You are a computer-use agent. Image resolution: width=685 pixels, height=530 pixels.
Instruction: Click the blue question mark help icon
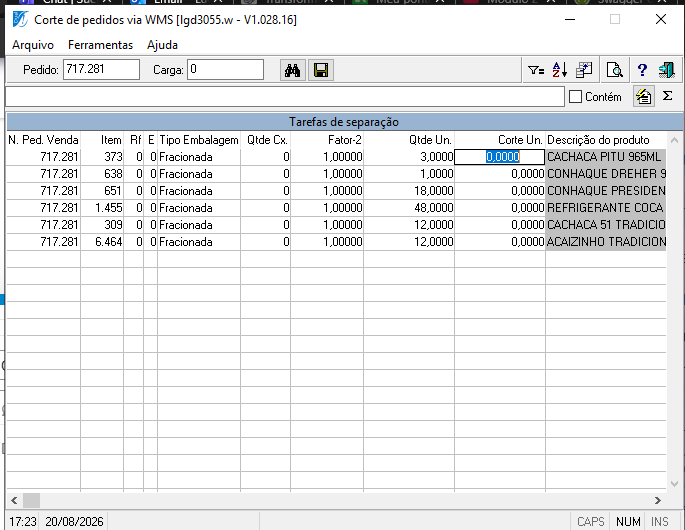tap(642, 70)
